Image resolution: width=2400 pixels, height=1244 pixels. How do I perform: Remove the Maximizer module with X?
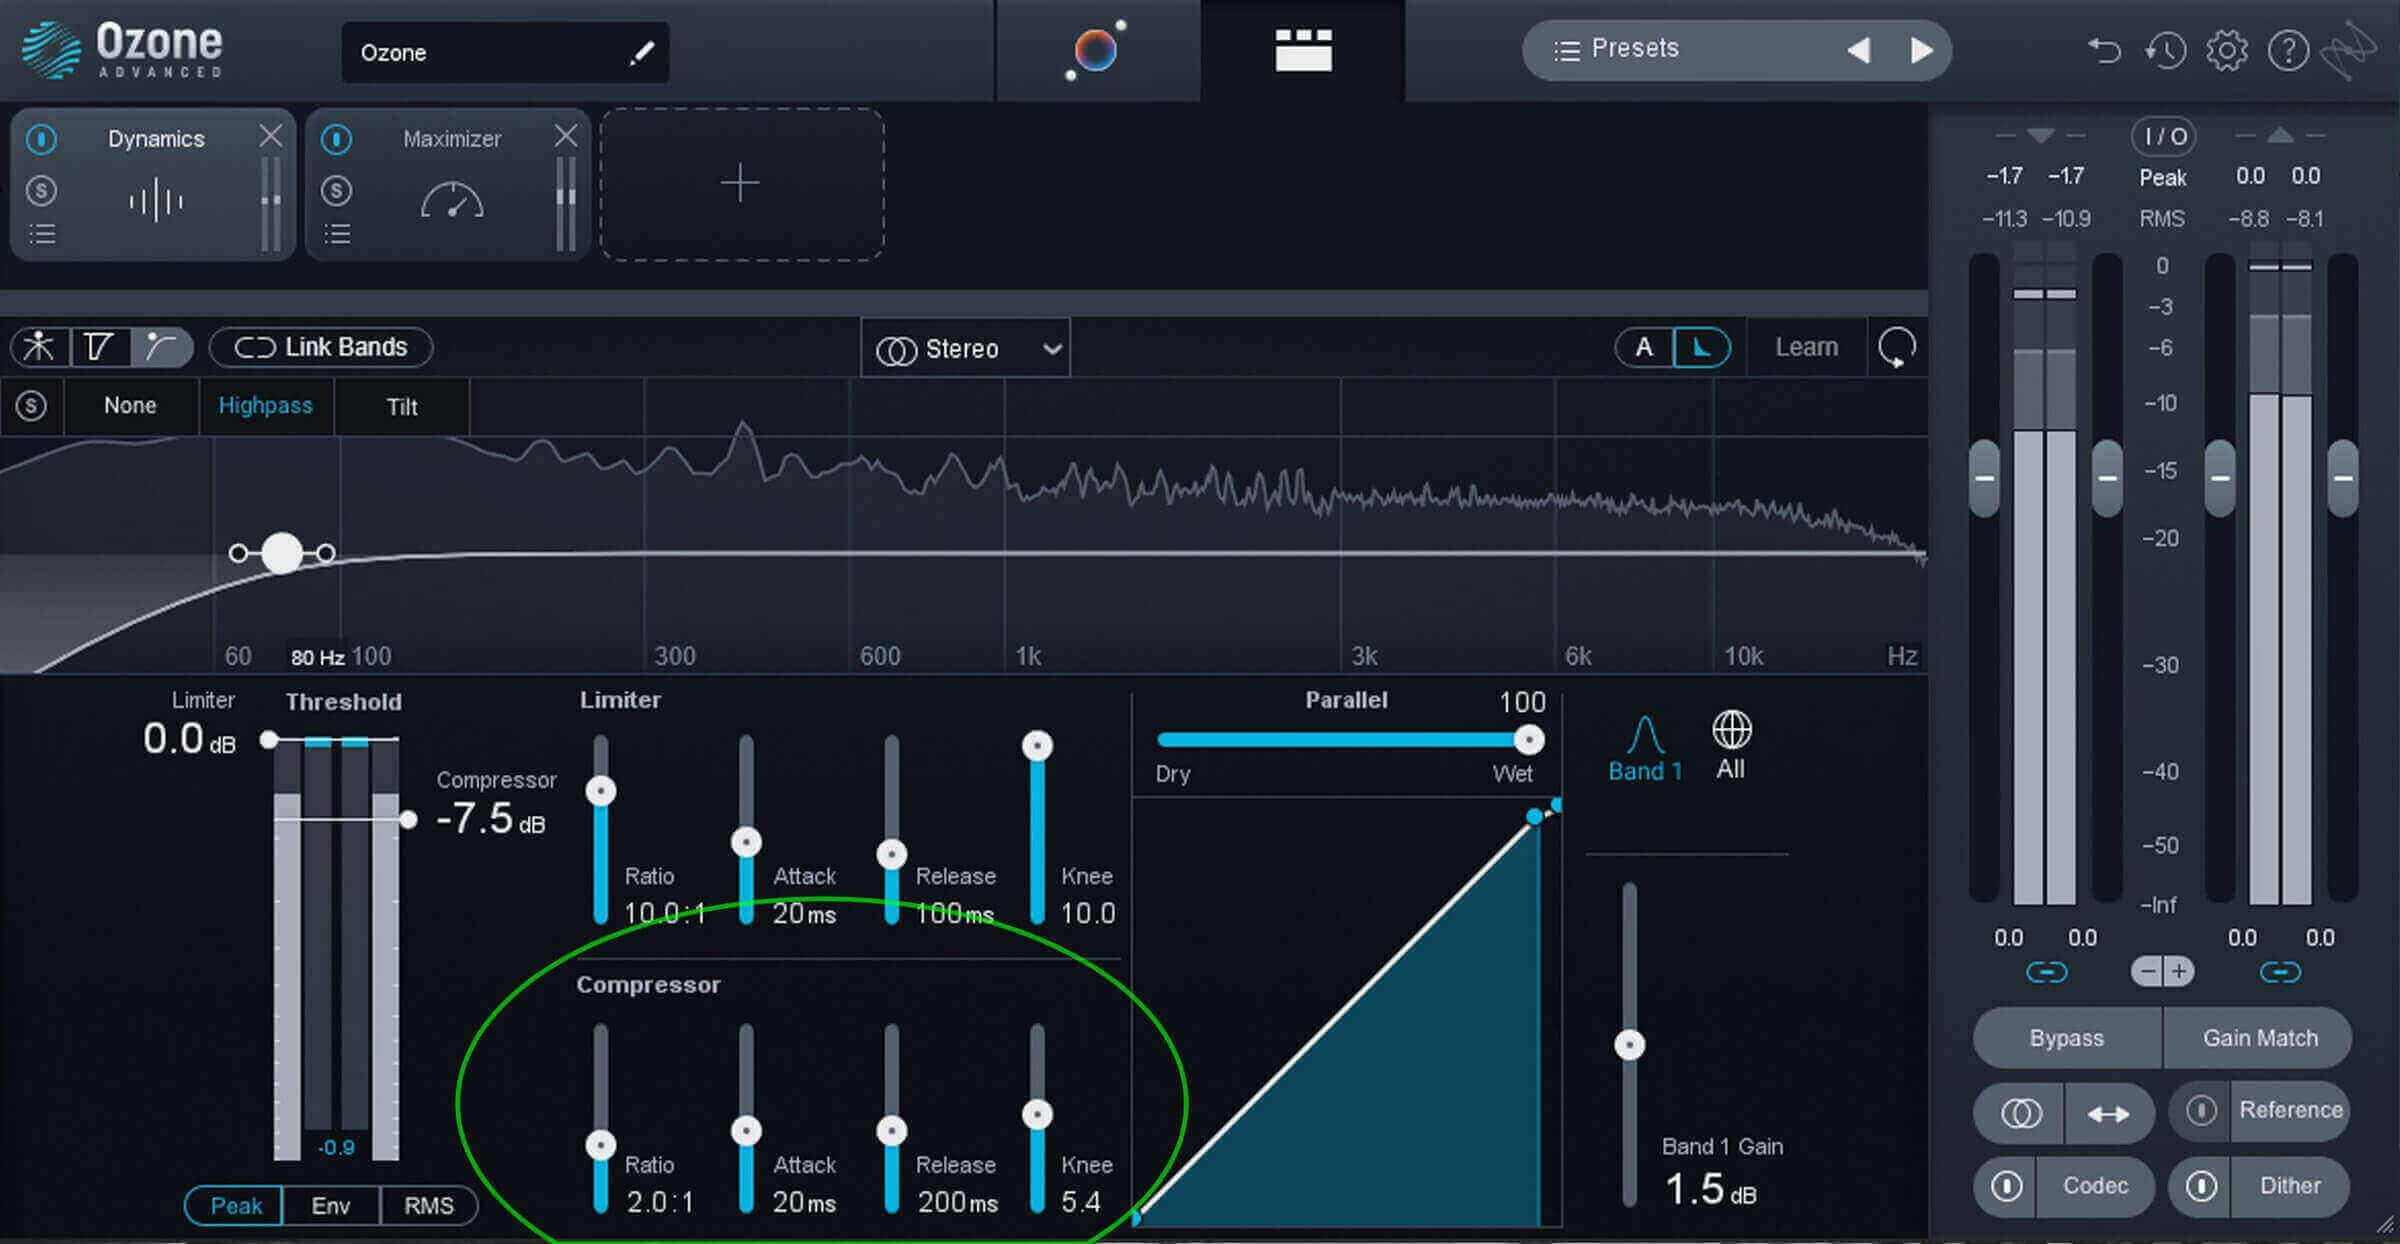(x=566, y=136)
